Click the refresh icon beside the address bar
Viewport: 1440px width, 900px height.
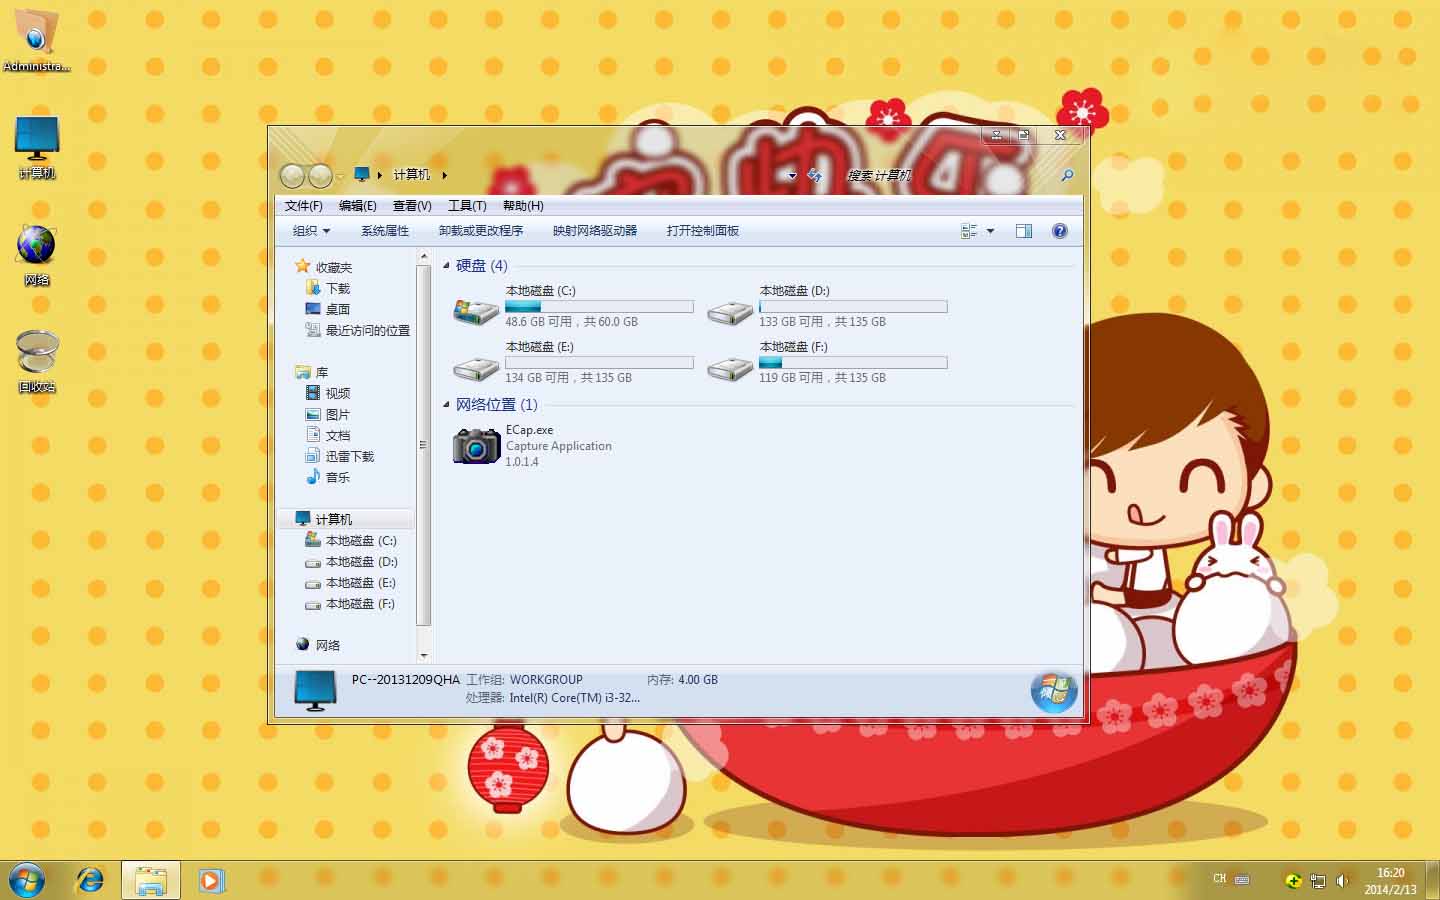click(x=814, y=175)
